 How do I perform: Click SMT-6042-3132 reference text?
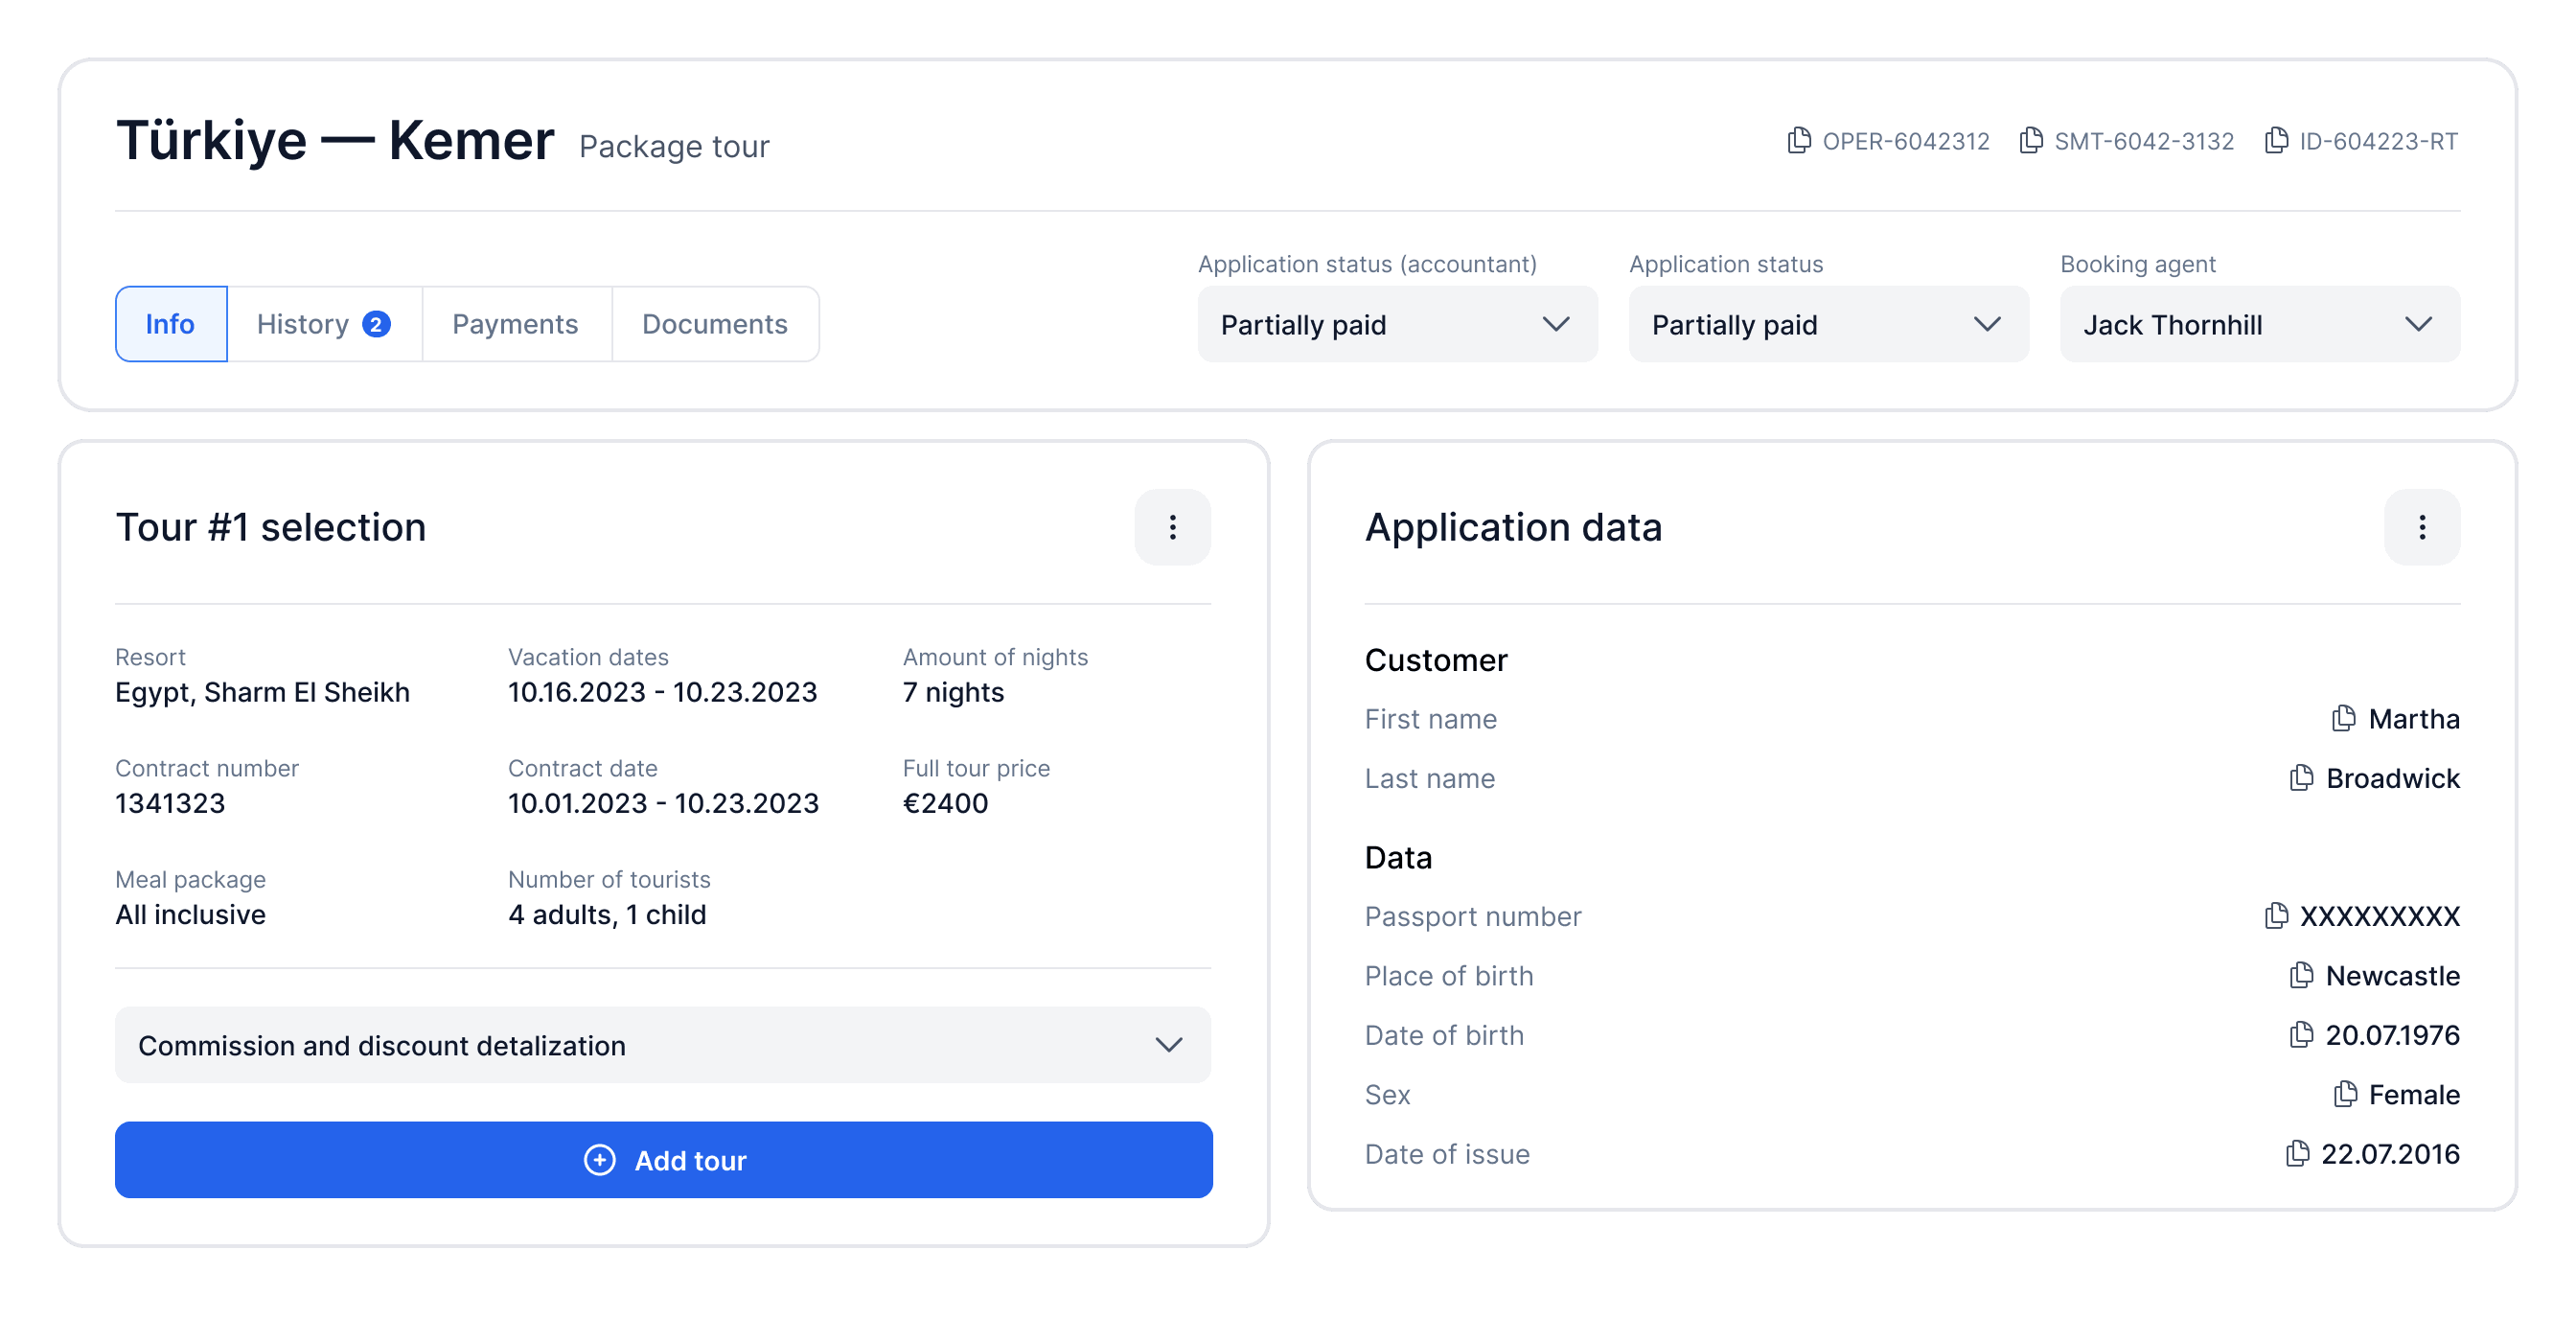click(2143, 141)
